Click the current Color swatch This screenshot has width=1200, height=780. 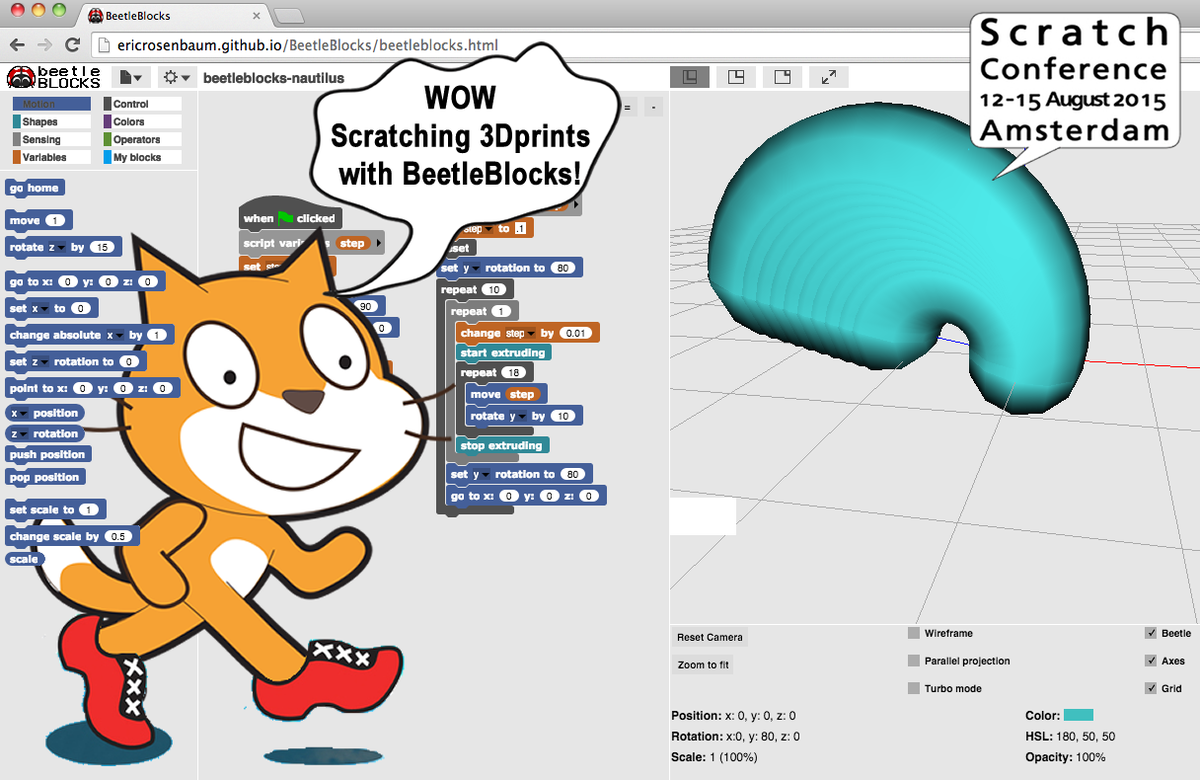[x=1078, y=715]
